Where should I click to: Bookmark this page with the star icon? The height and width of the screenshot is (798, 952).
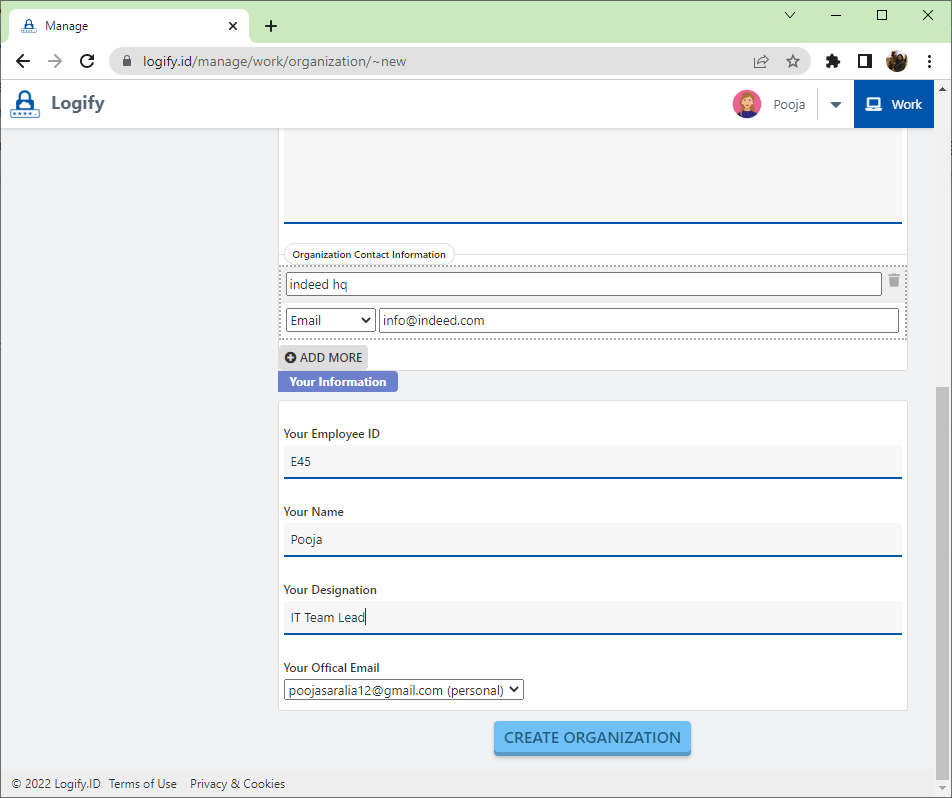tap(793, 61)
